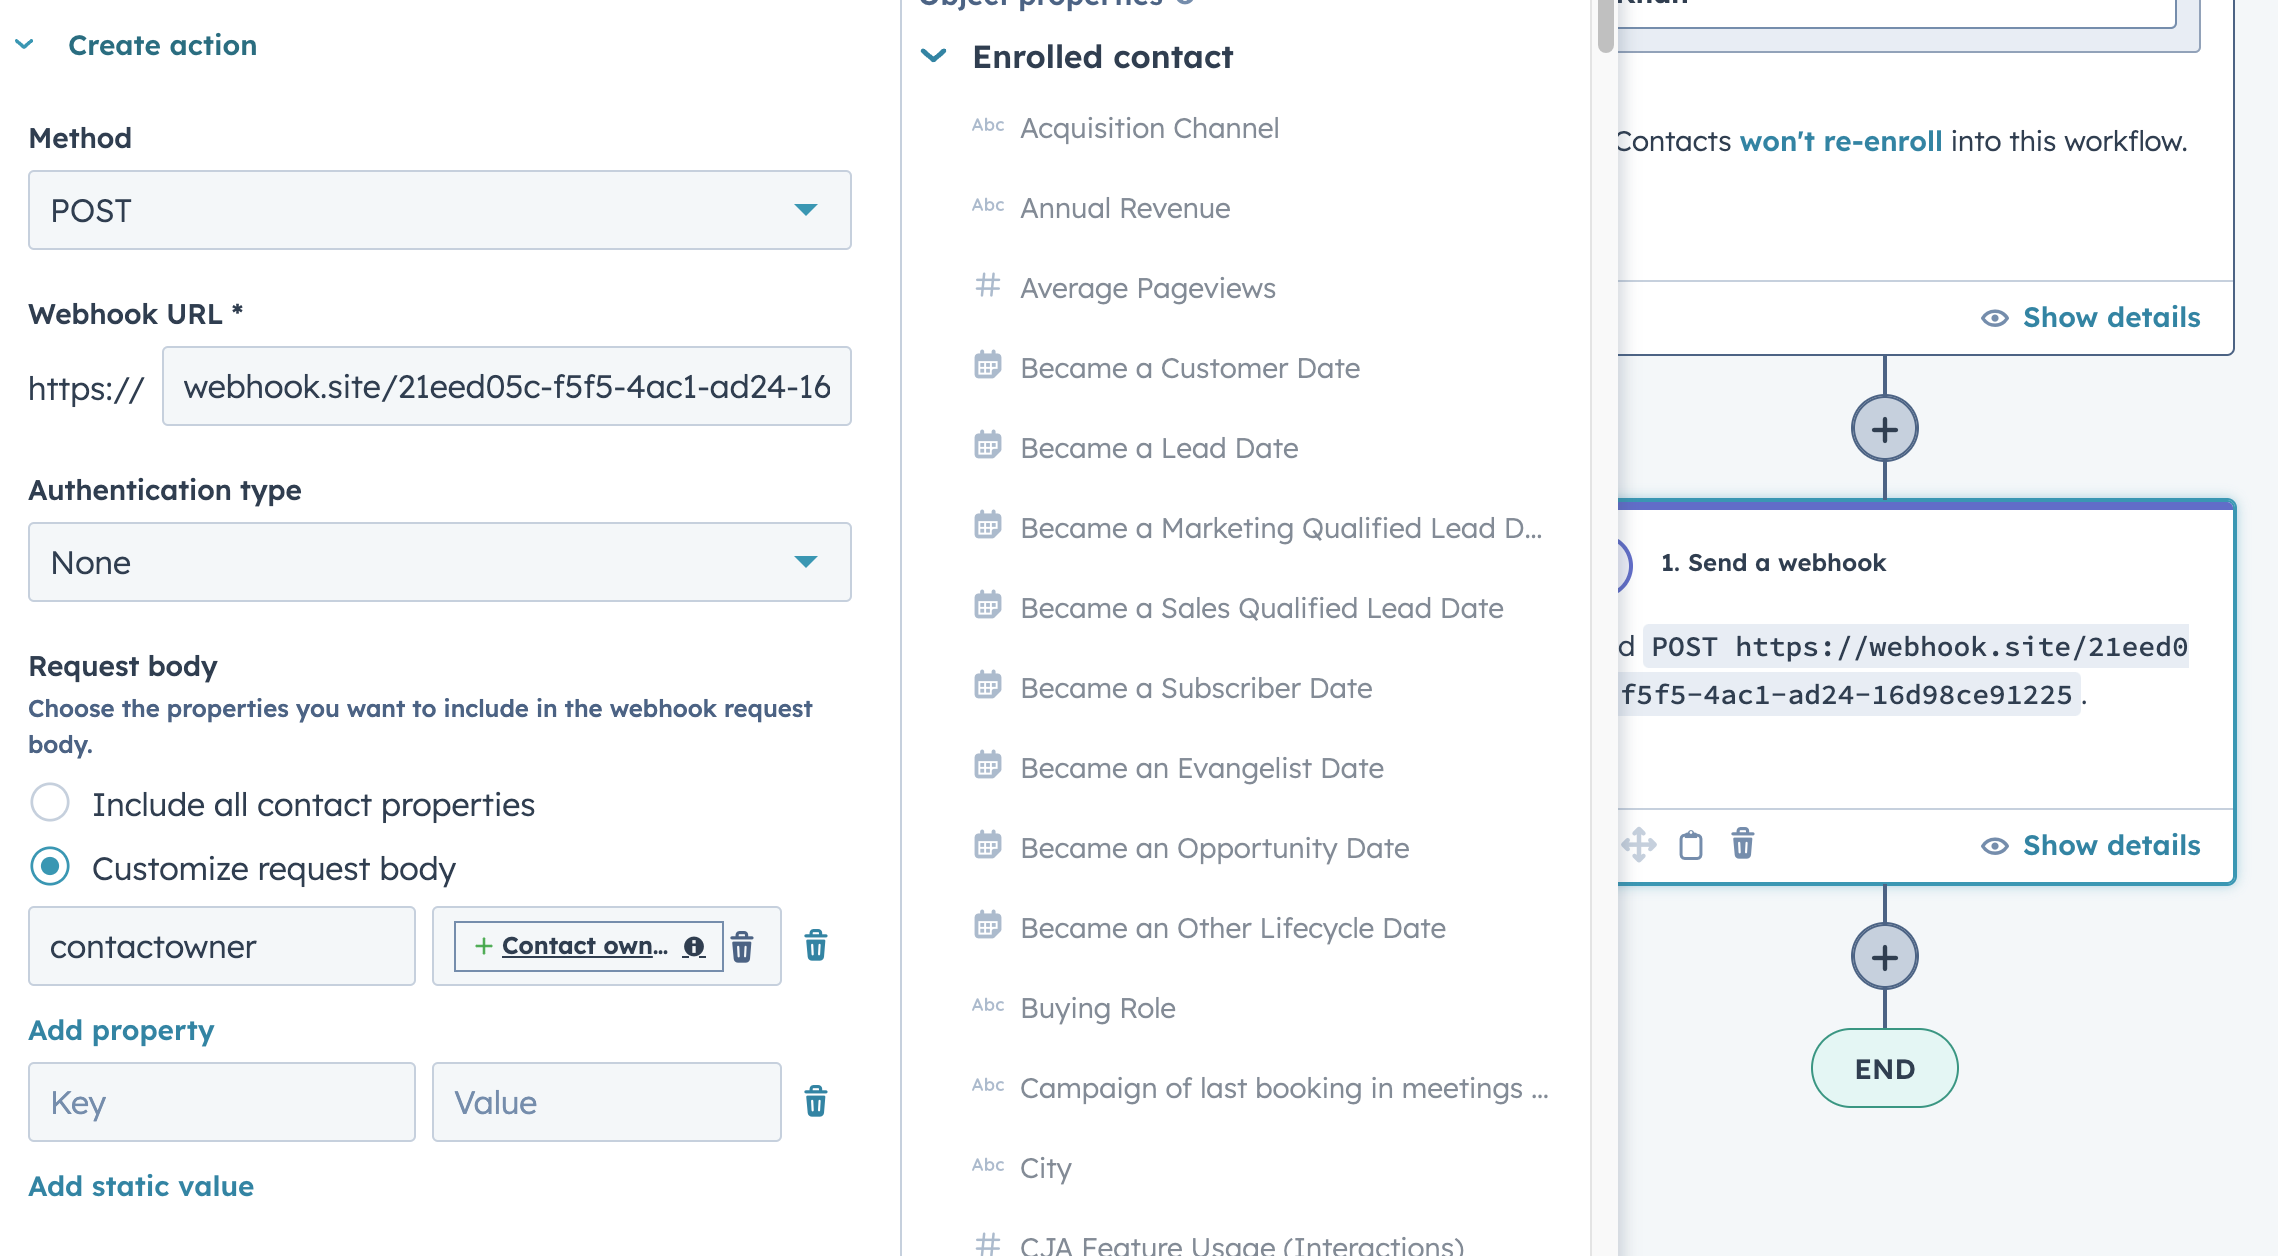Viewport: 2278px width, 1256px height.
Task: Delete the Send a webhook action via its trash icon
Action: tap(1741, 845)
